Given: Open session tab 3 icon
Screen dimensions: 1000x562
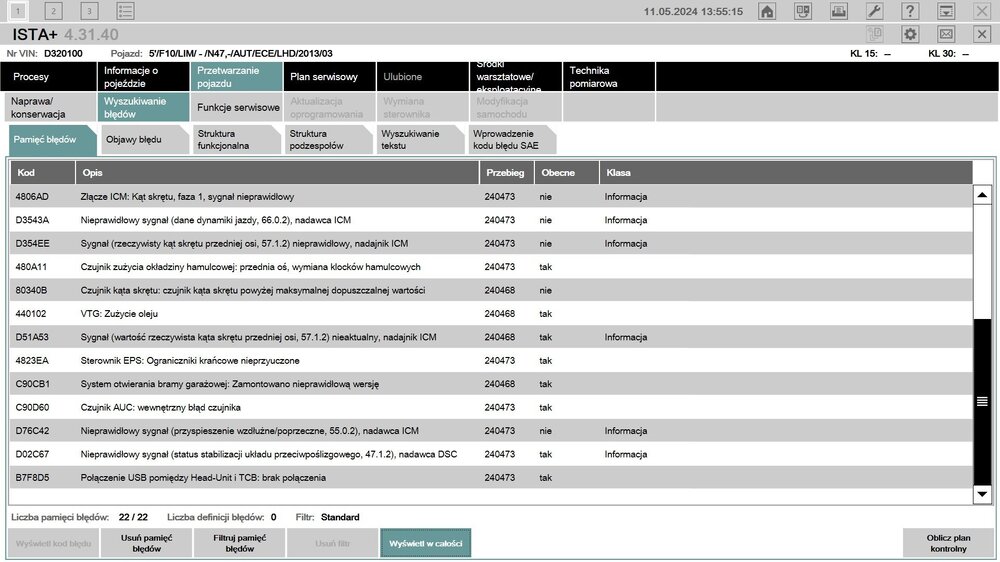Looking at the screenshot, I should pyautogui.click(x=89, y=11).
